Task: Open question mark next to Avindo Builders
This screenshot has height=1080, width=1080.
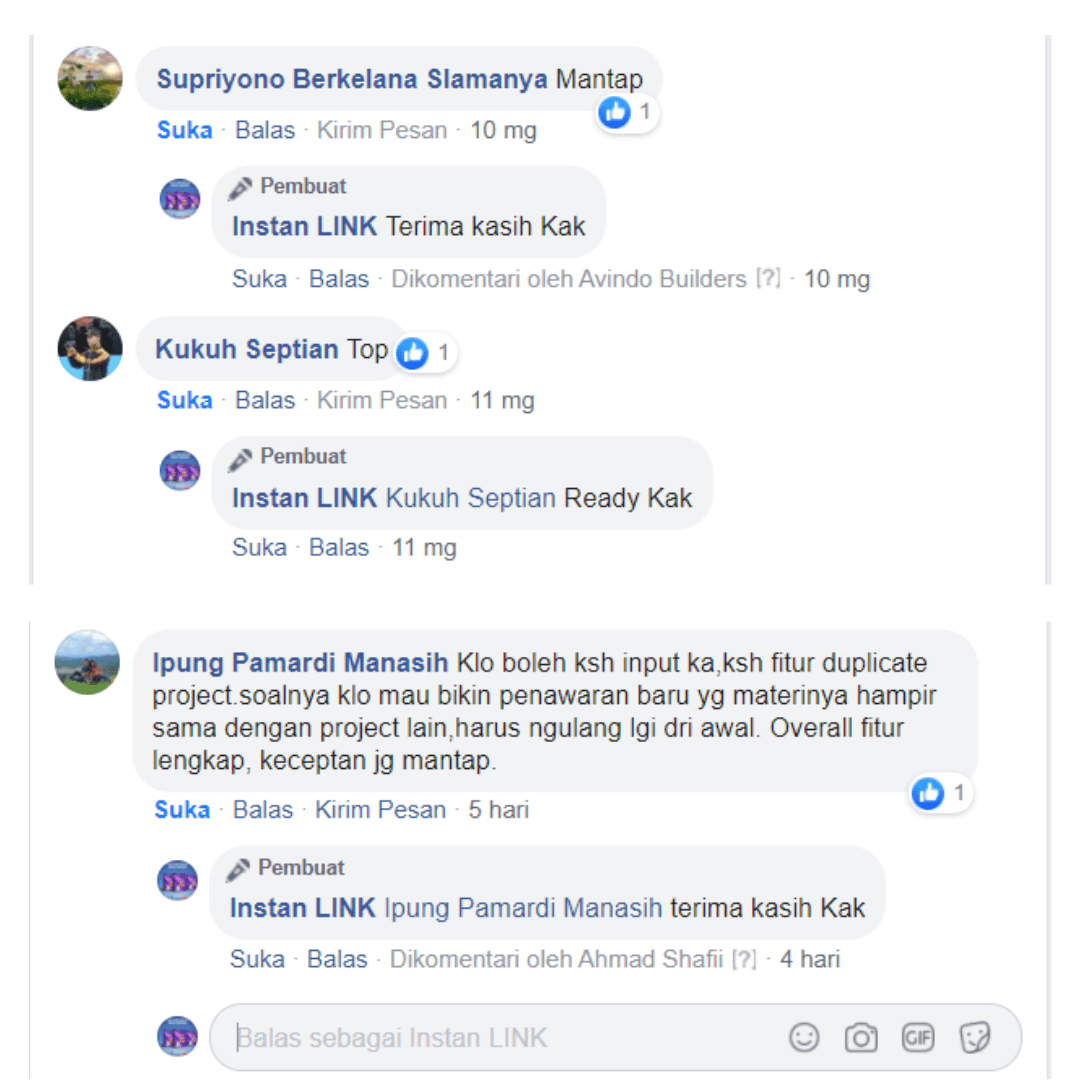Action: tap(769, 278)
